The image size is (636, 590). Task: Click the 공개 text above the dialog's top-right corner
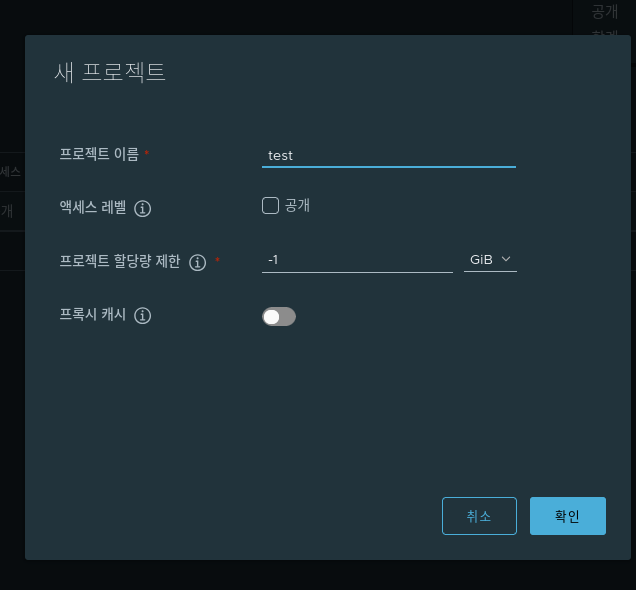(605, 12)
